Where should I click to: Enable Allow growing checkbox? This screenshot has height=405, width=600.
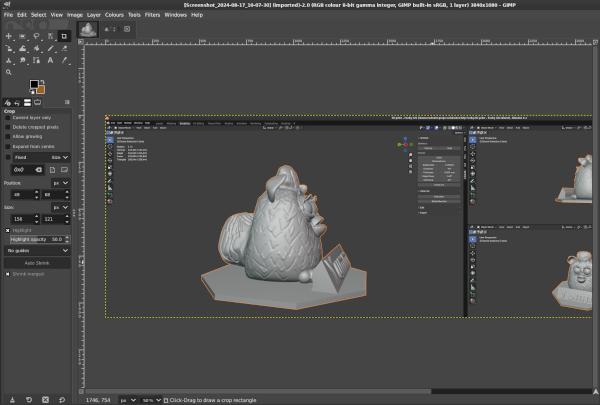(x=8, y=137)
